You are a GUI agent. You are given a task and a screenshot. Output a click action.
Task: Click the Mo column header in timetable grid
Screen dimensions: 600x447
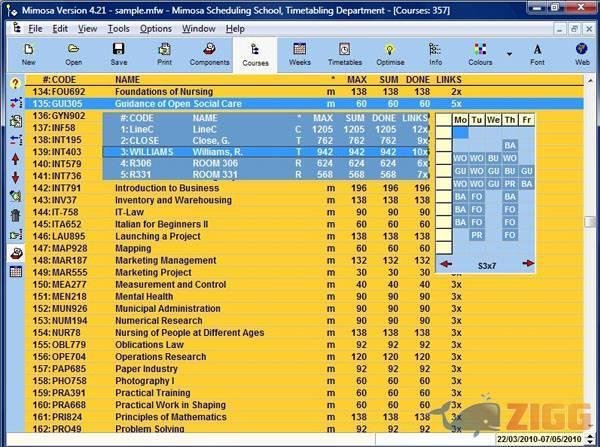click(x=460, y=120)
